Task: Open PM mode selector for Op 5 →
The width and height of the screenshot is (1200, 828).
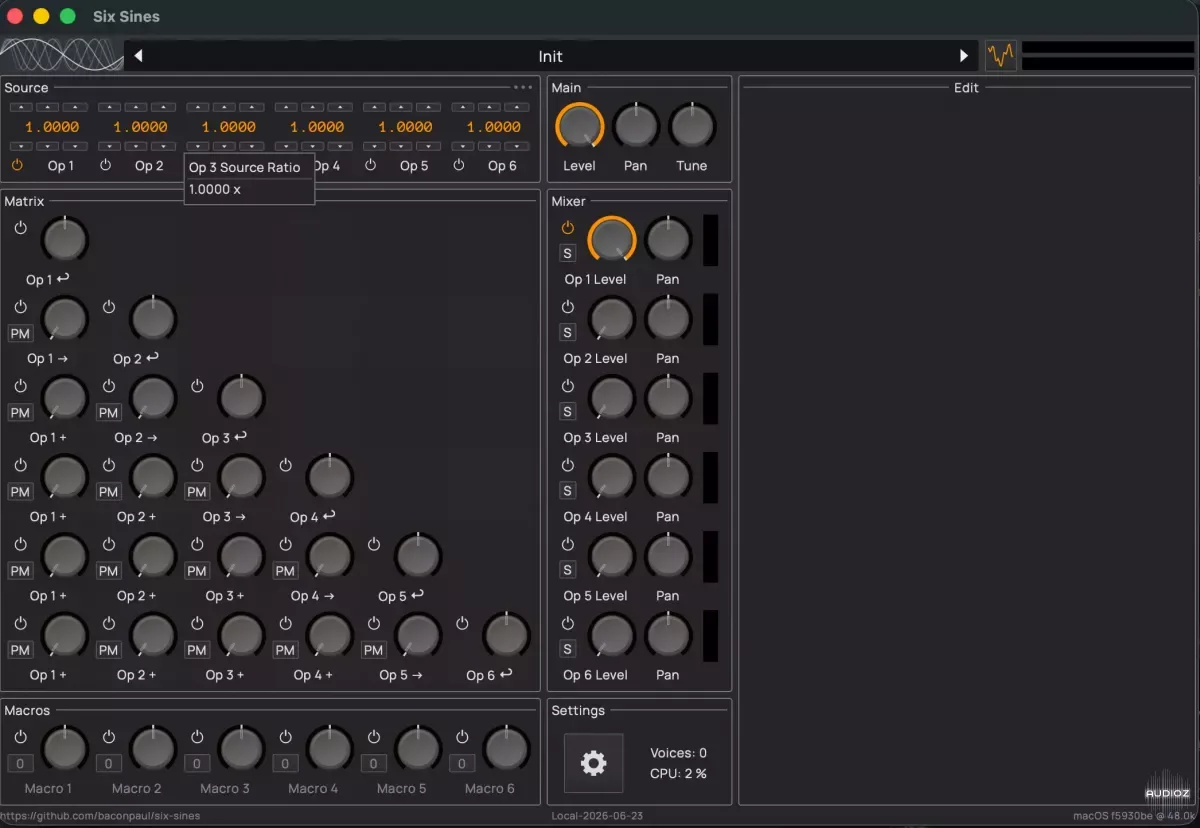Action: [x=373, y=650]
